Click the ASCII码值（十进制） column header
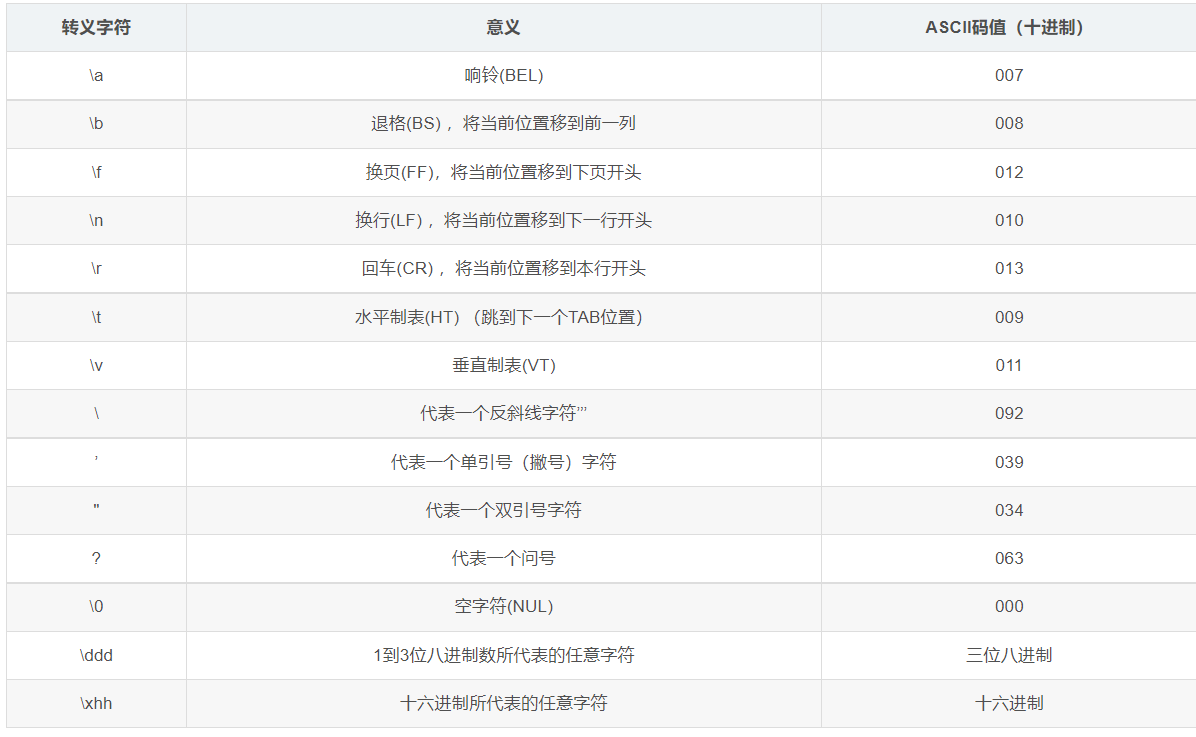This screenshot has width=1196, height=737. pyautogui.click(x=1008, y=27)
